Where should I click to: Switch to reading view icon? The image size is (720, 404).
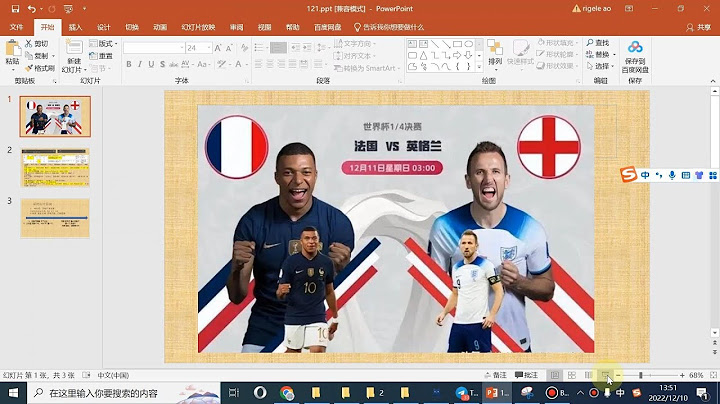coord(588,375)
